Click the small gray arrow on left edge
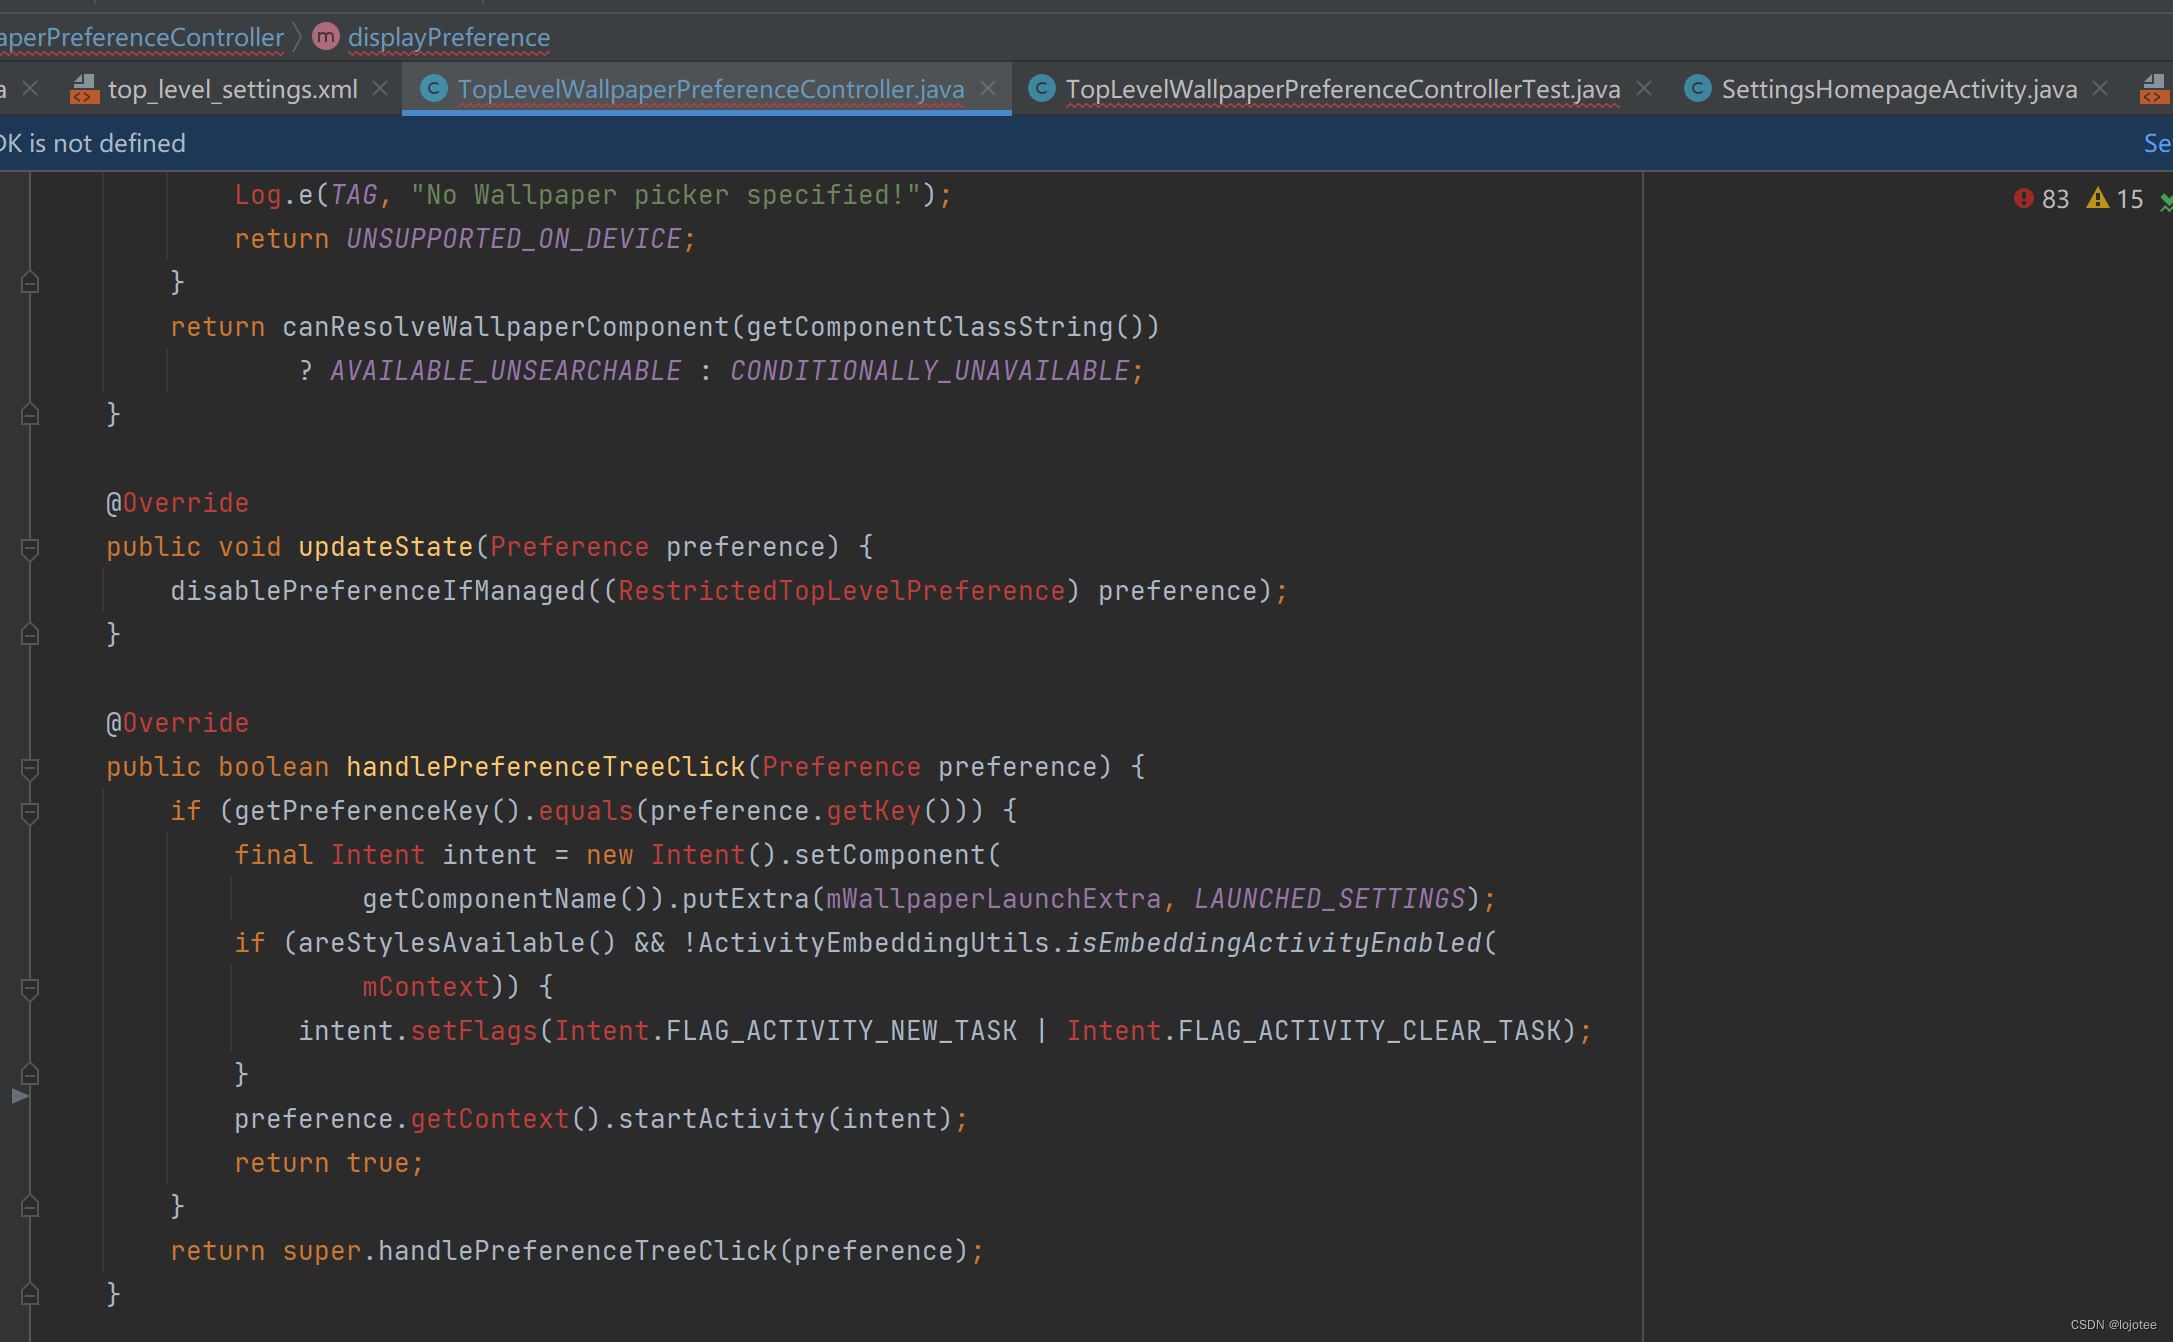The height and width of the screenshot is (1342, 2173). (x=19, y=1096)
